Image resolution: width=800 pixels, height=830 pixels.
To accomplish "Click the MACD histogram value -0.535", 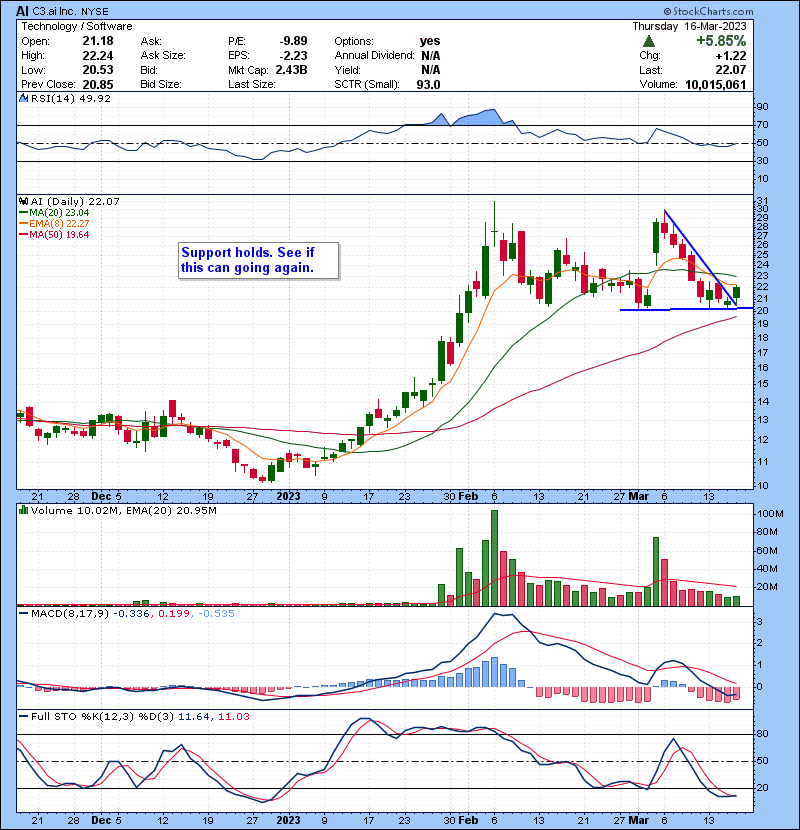I will click(216, 613).
